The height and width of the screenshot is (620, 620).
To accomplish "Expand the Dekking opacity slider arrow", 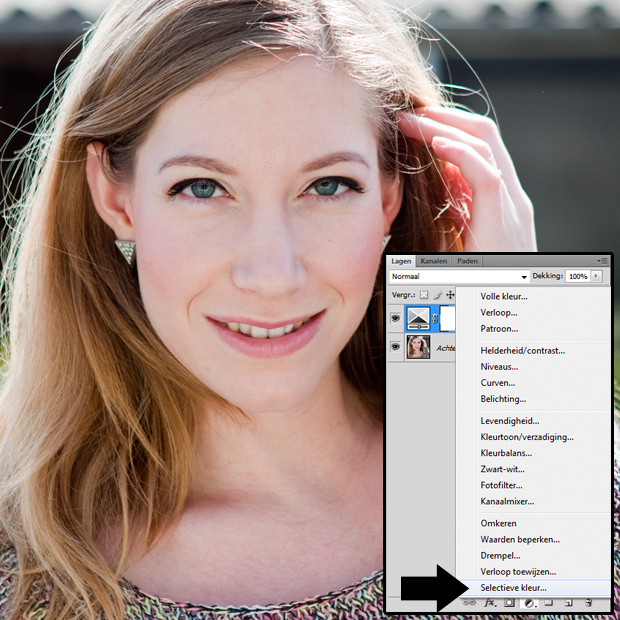I will [597, 276].
